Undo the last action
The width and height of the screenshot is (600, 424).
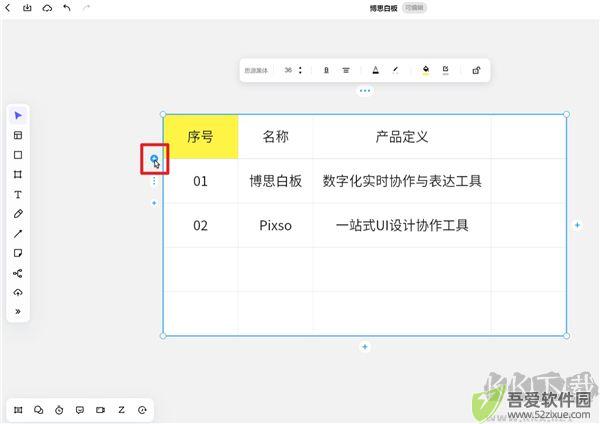tap(67, 8)
